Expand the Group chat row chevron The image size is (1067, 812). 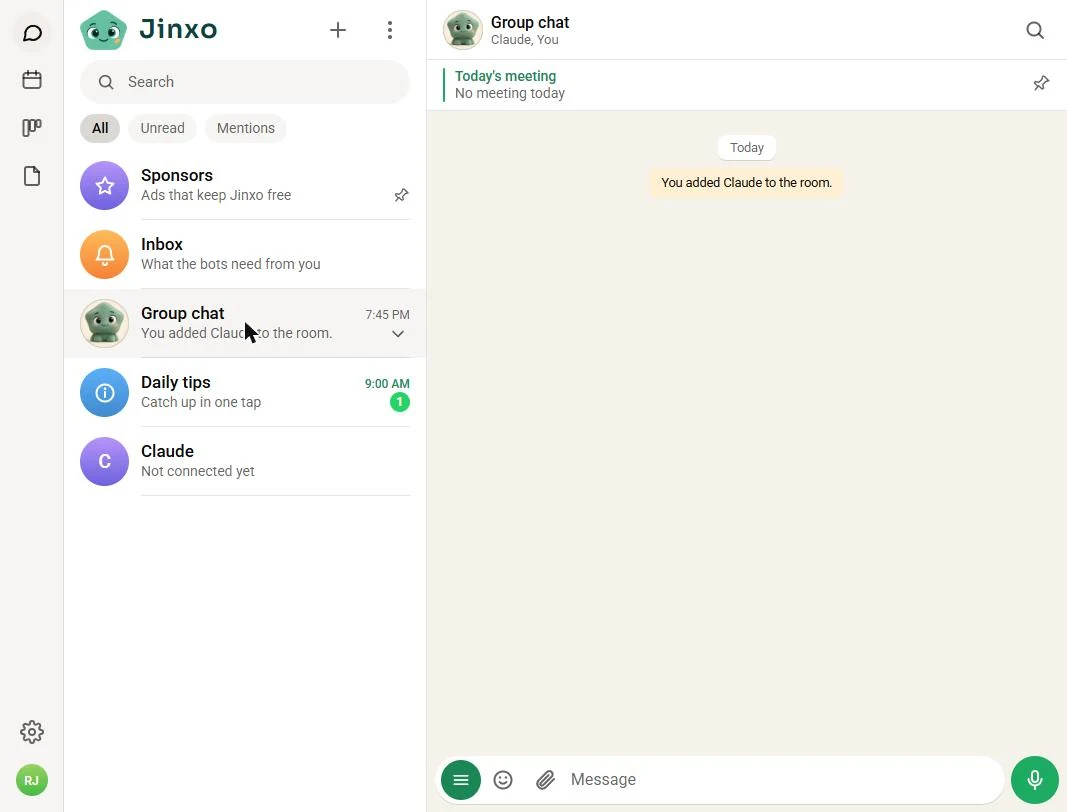(398, 334)
